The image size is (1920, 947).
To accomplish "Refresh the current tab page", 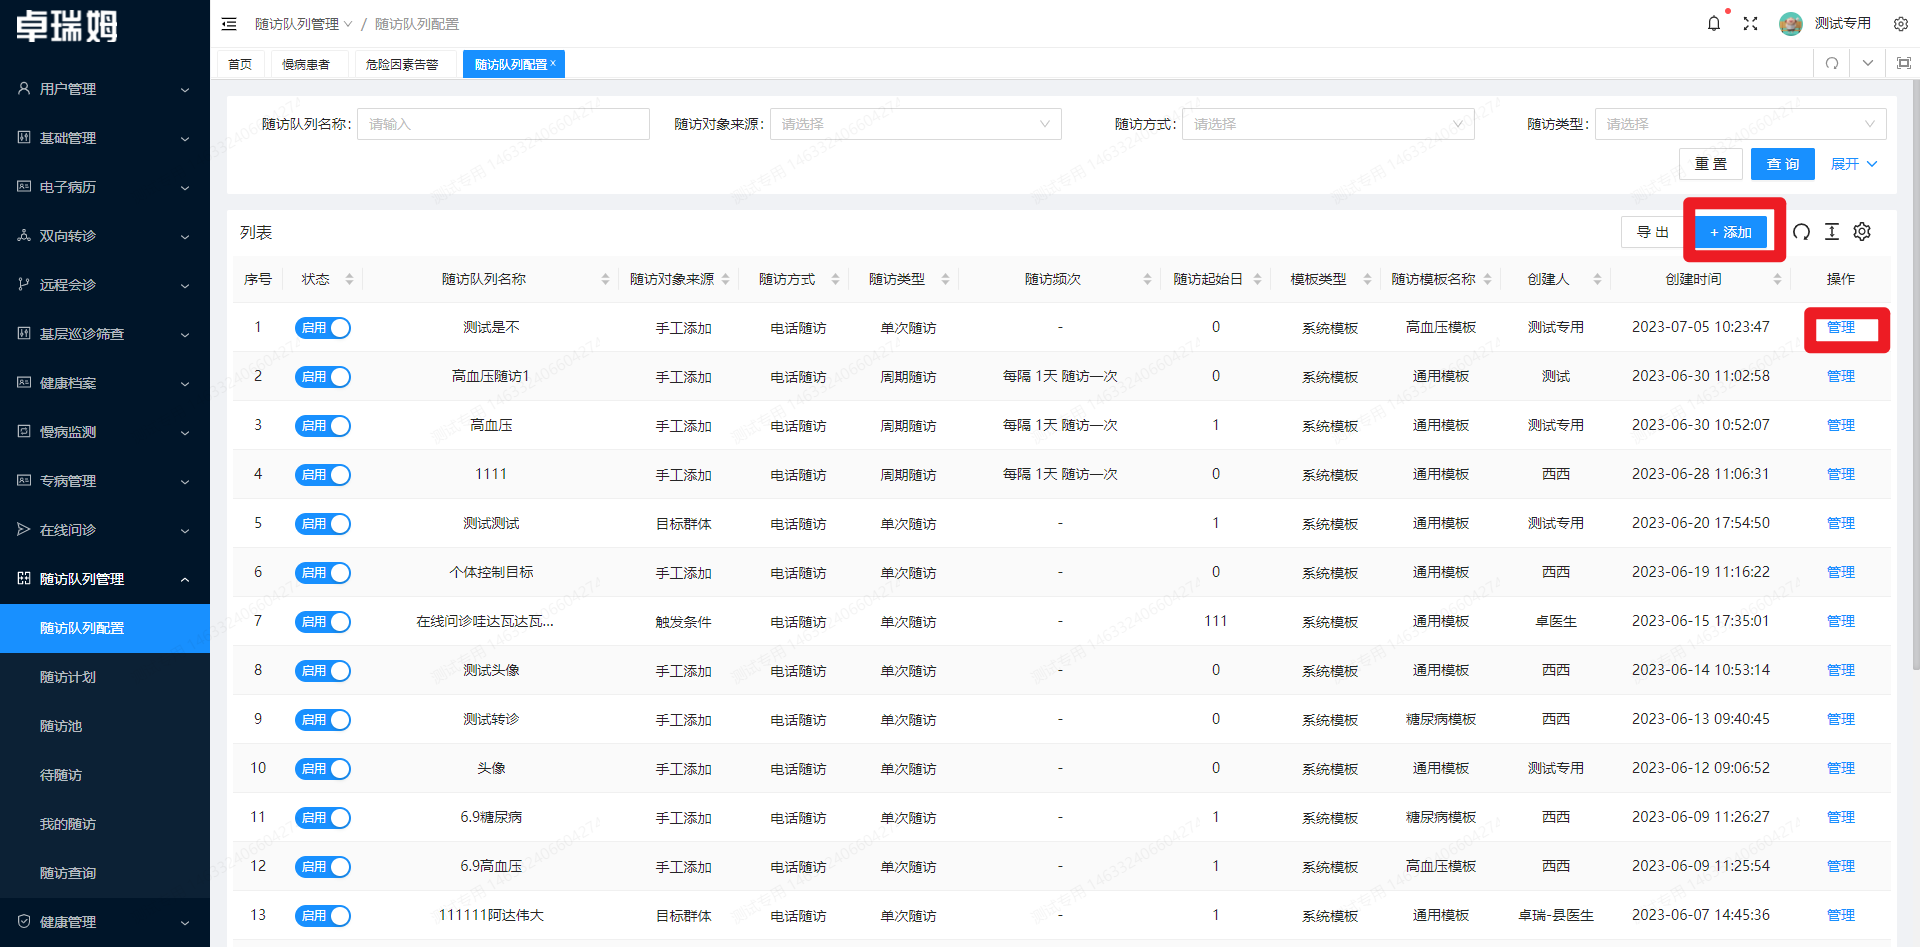I will point(1832,63).
